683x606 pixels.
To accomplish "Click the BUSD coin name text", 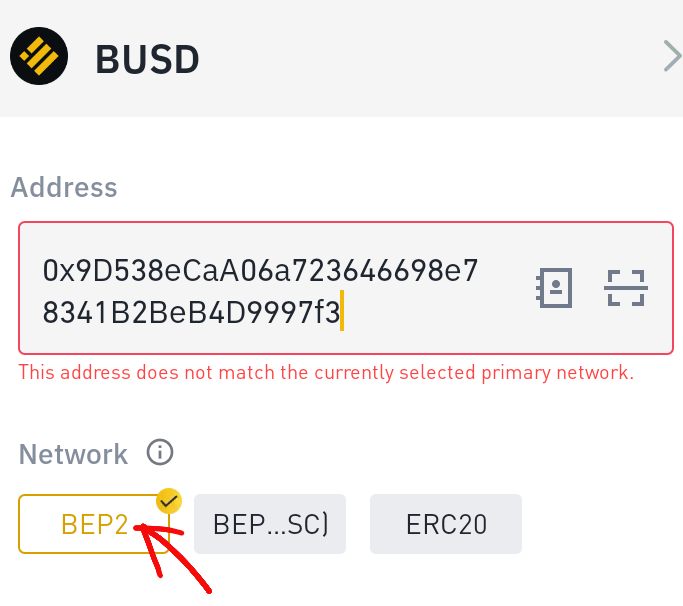I will 147,59.
